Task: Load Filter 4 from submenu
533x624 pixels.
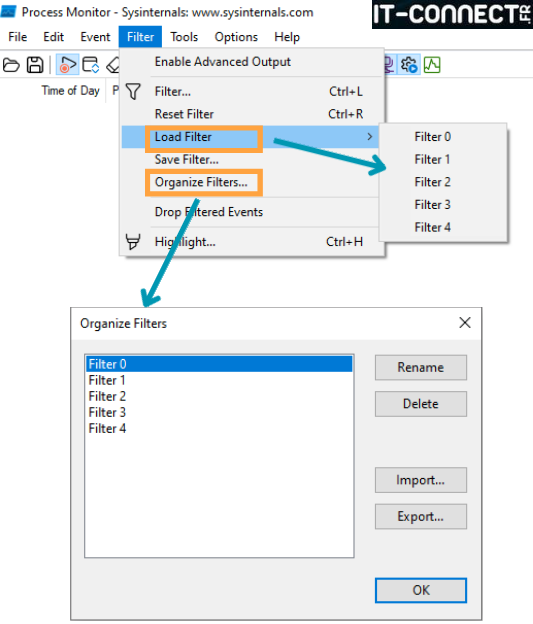Action: coord(443,227)
